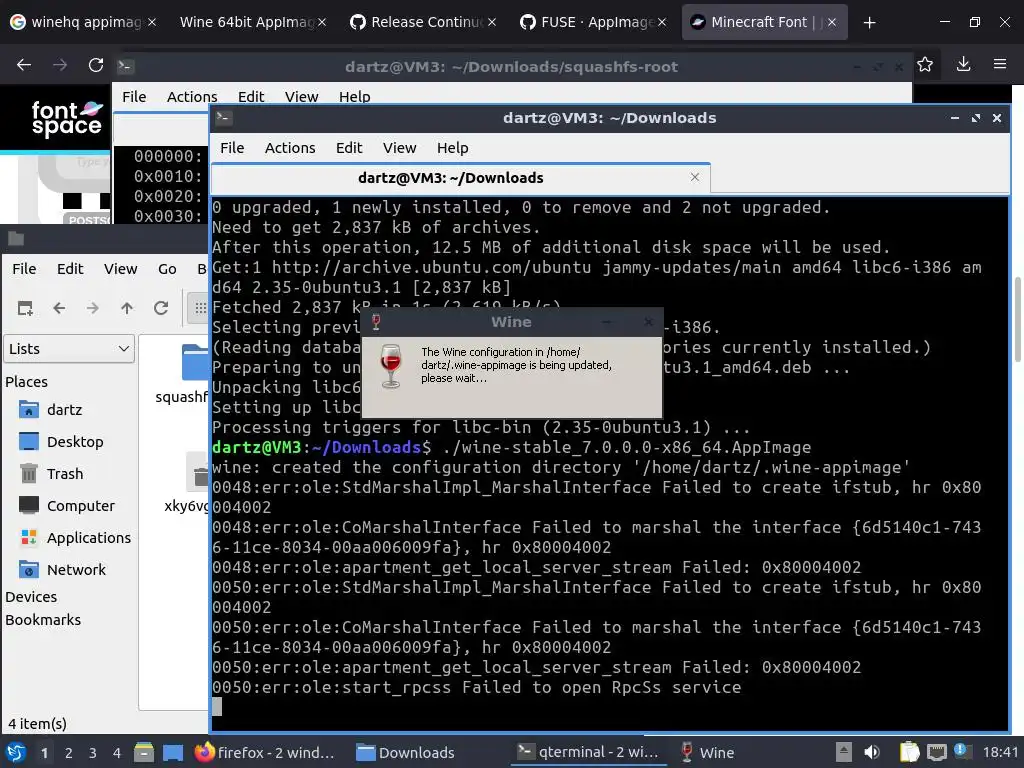This screenshot has width=1024, height=768.
Task: Open the Firefox hamburger menu
Action: pos(1000,64)
